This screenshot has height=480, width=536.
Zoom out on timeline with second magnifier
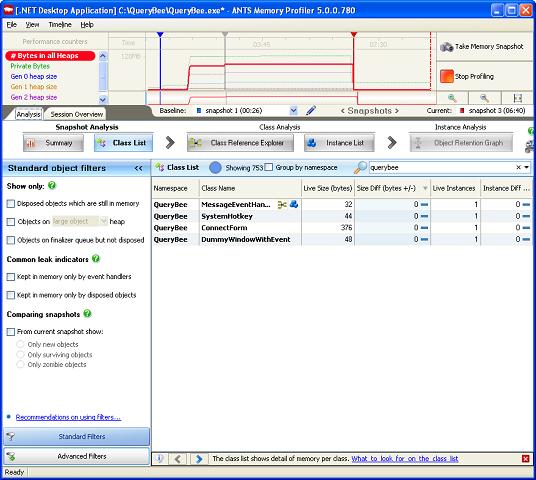(484, 98)
